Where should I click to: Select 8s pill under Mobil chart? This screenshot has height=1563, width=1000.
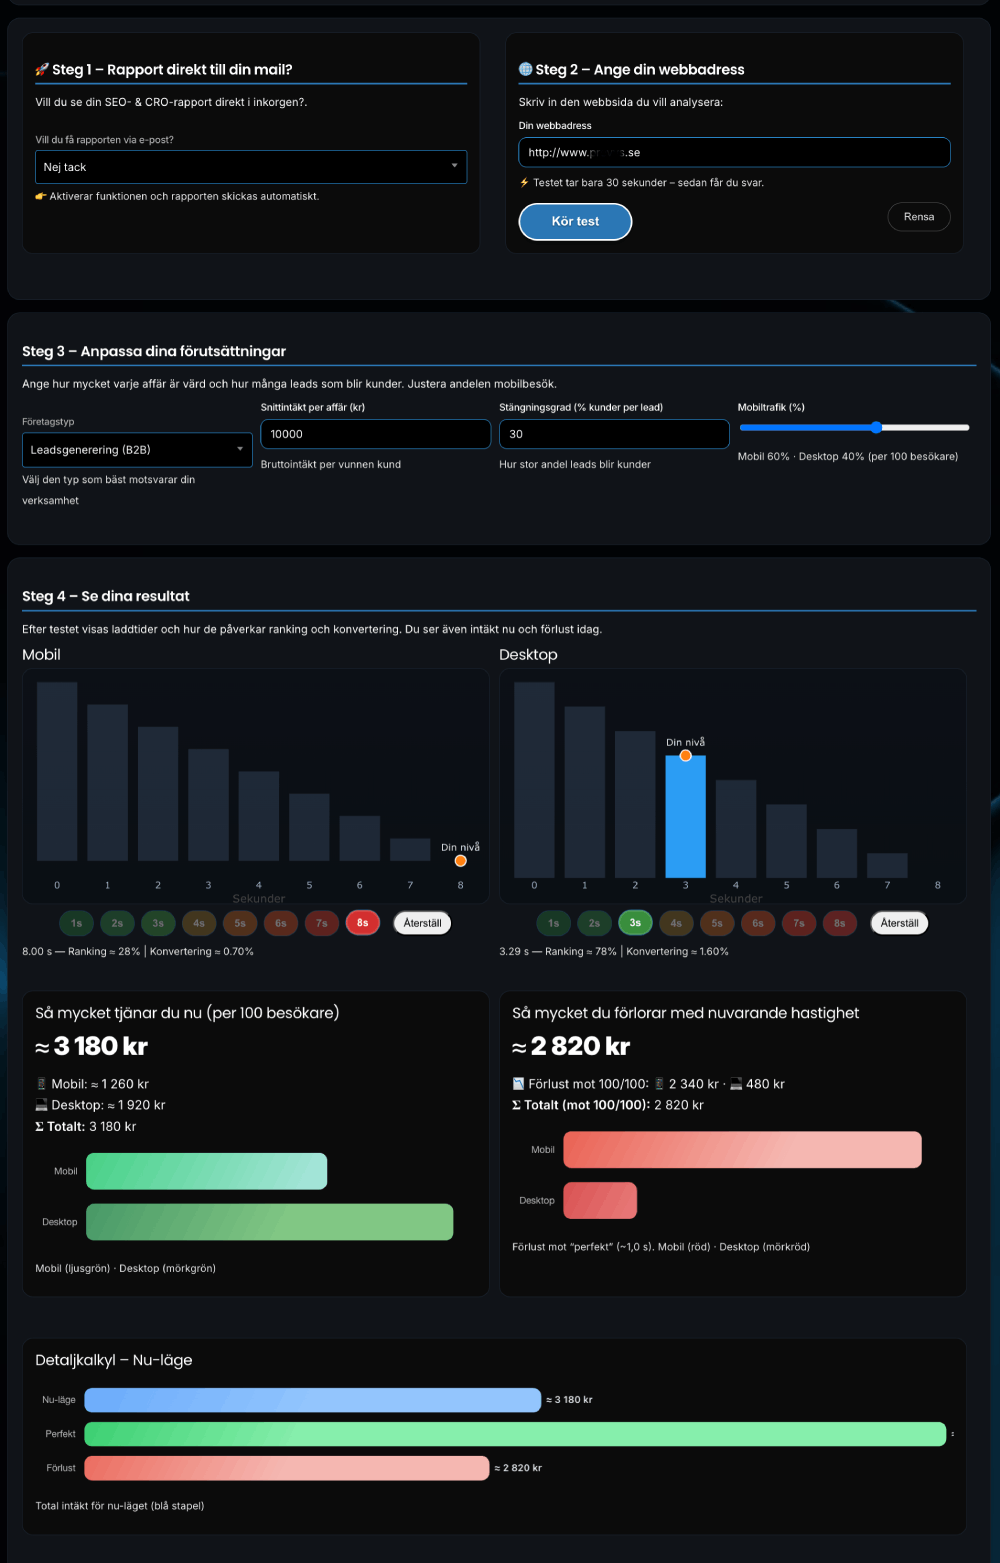pyautogui.click(x=363, y=923)
